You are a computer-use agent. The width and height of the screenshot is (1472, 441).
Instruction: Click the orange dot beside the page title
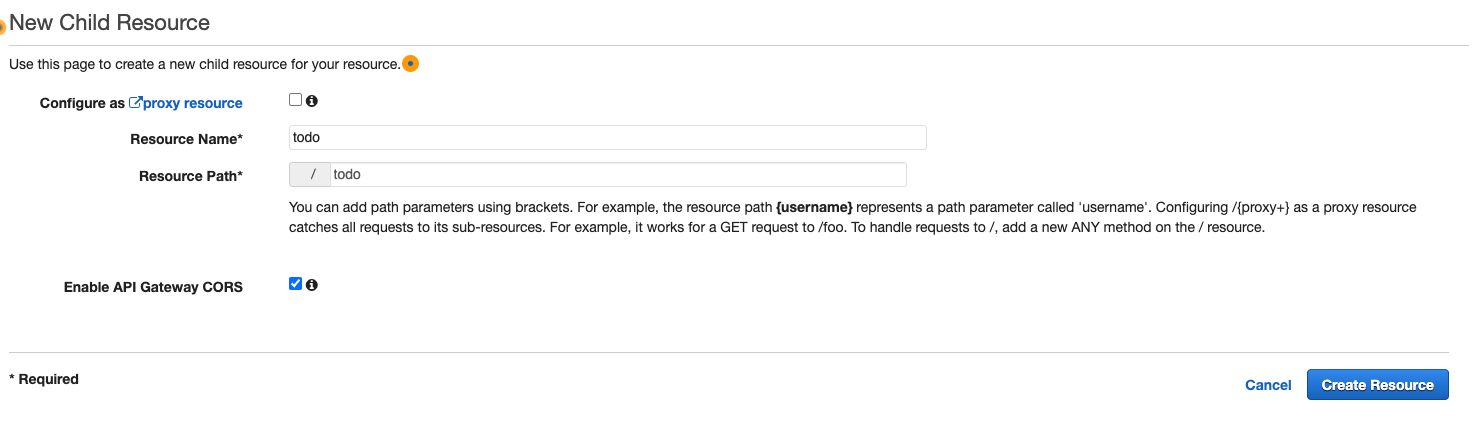[x=2, y=27]
